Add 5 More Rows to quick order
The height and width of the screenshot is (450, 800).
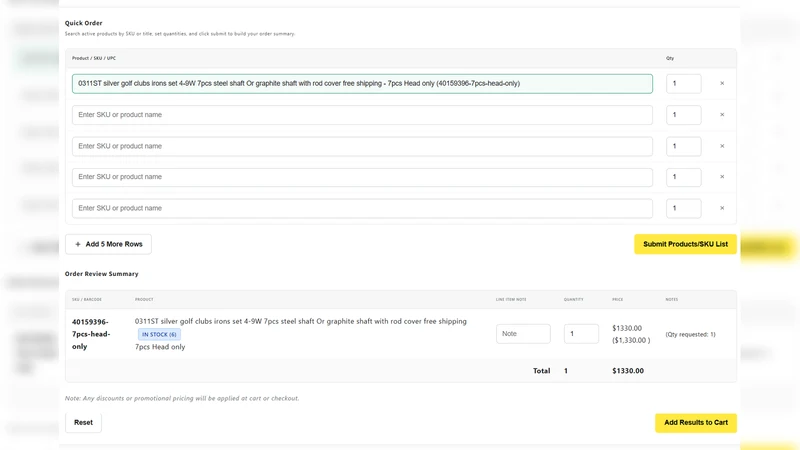tap(108, 244)
